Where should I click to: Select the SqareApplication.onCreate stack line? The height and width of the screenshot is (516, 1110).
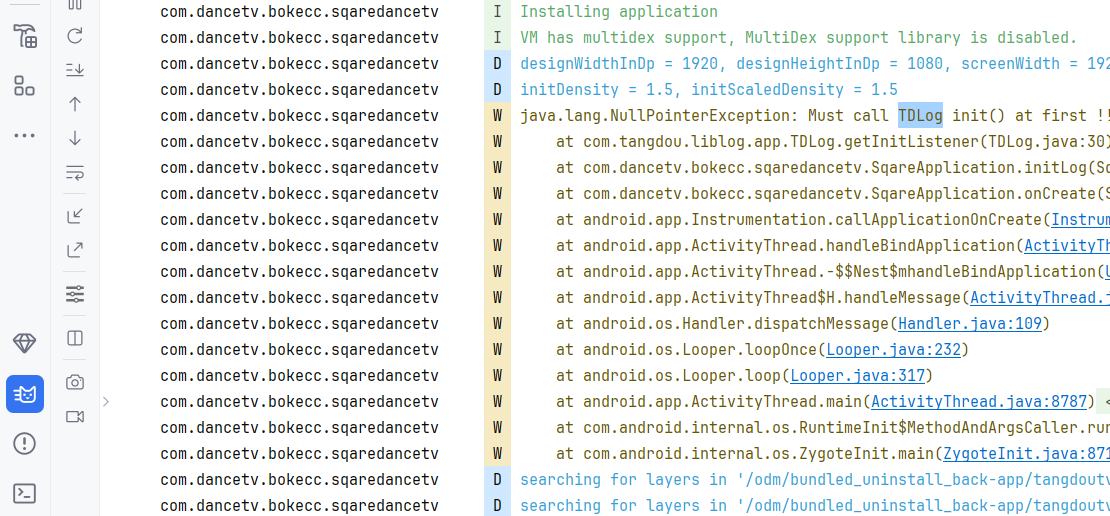(832, 194)
